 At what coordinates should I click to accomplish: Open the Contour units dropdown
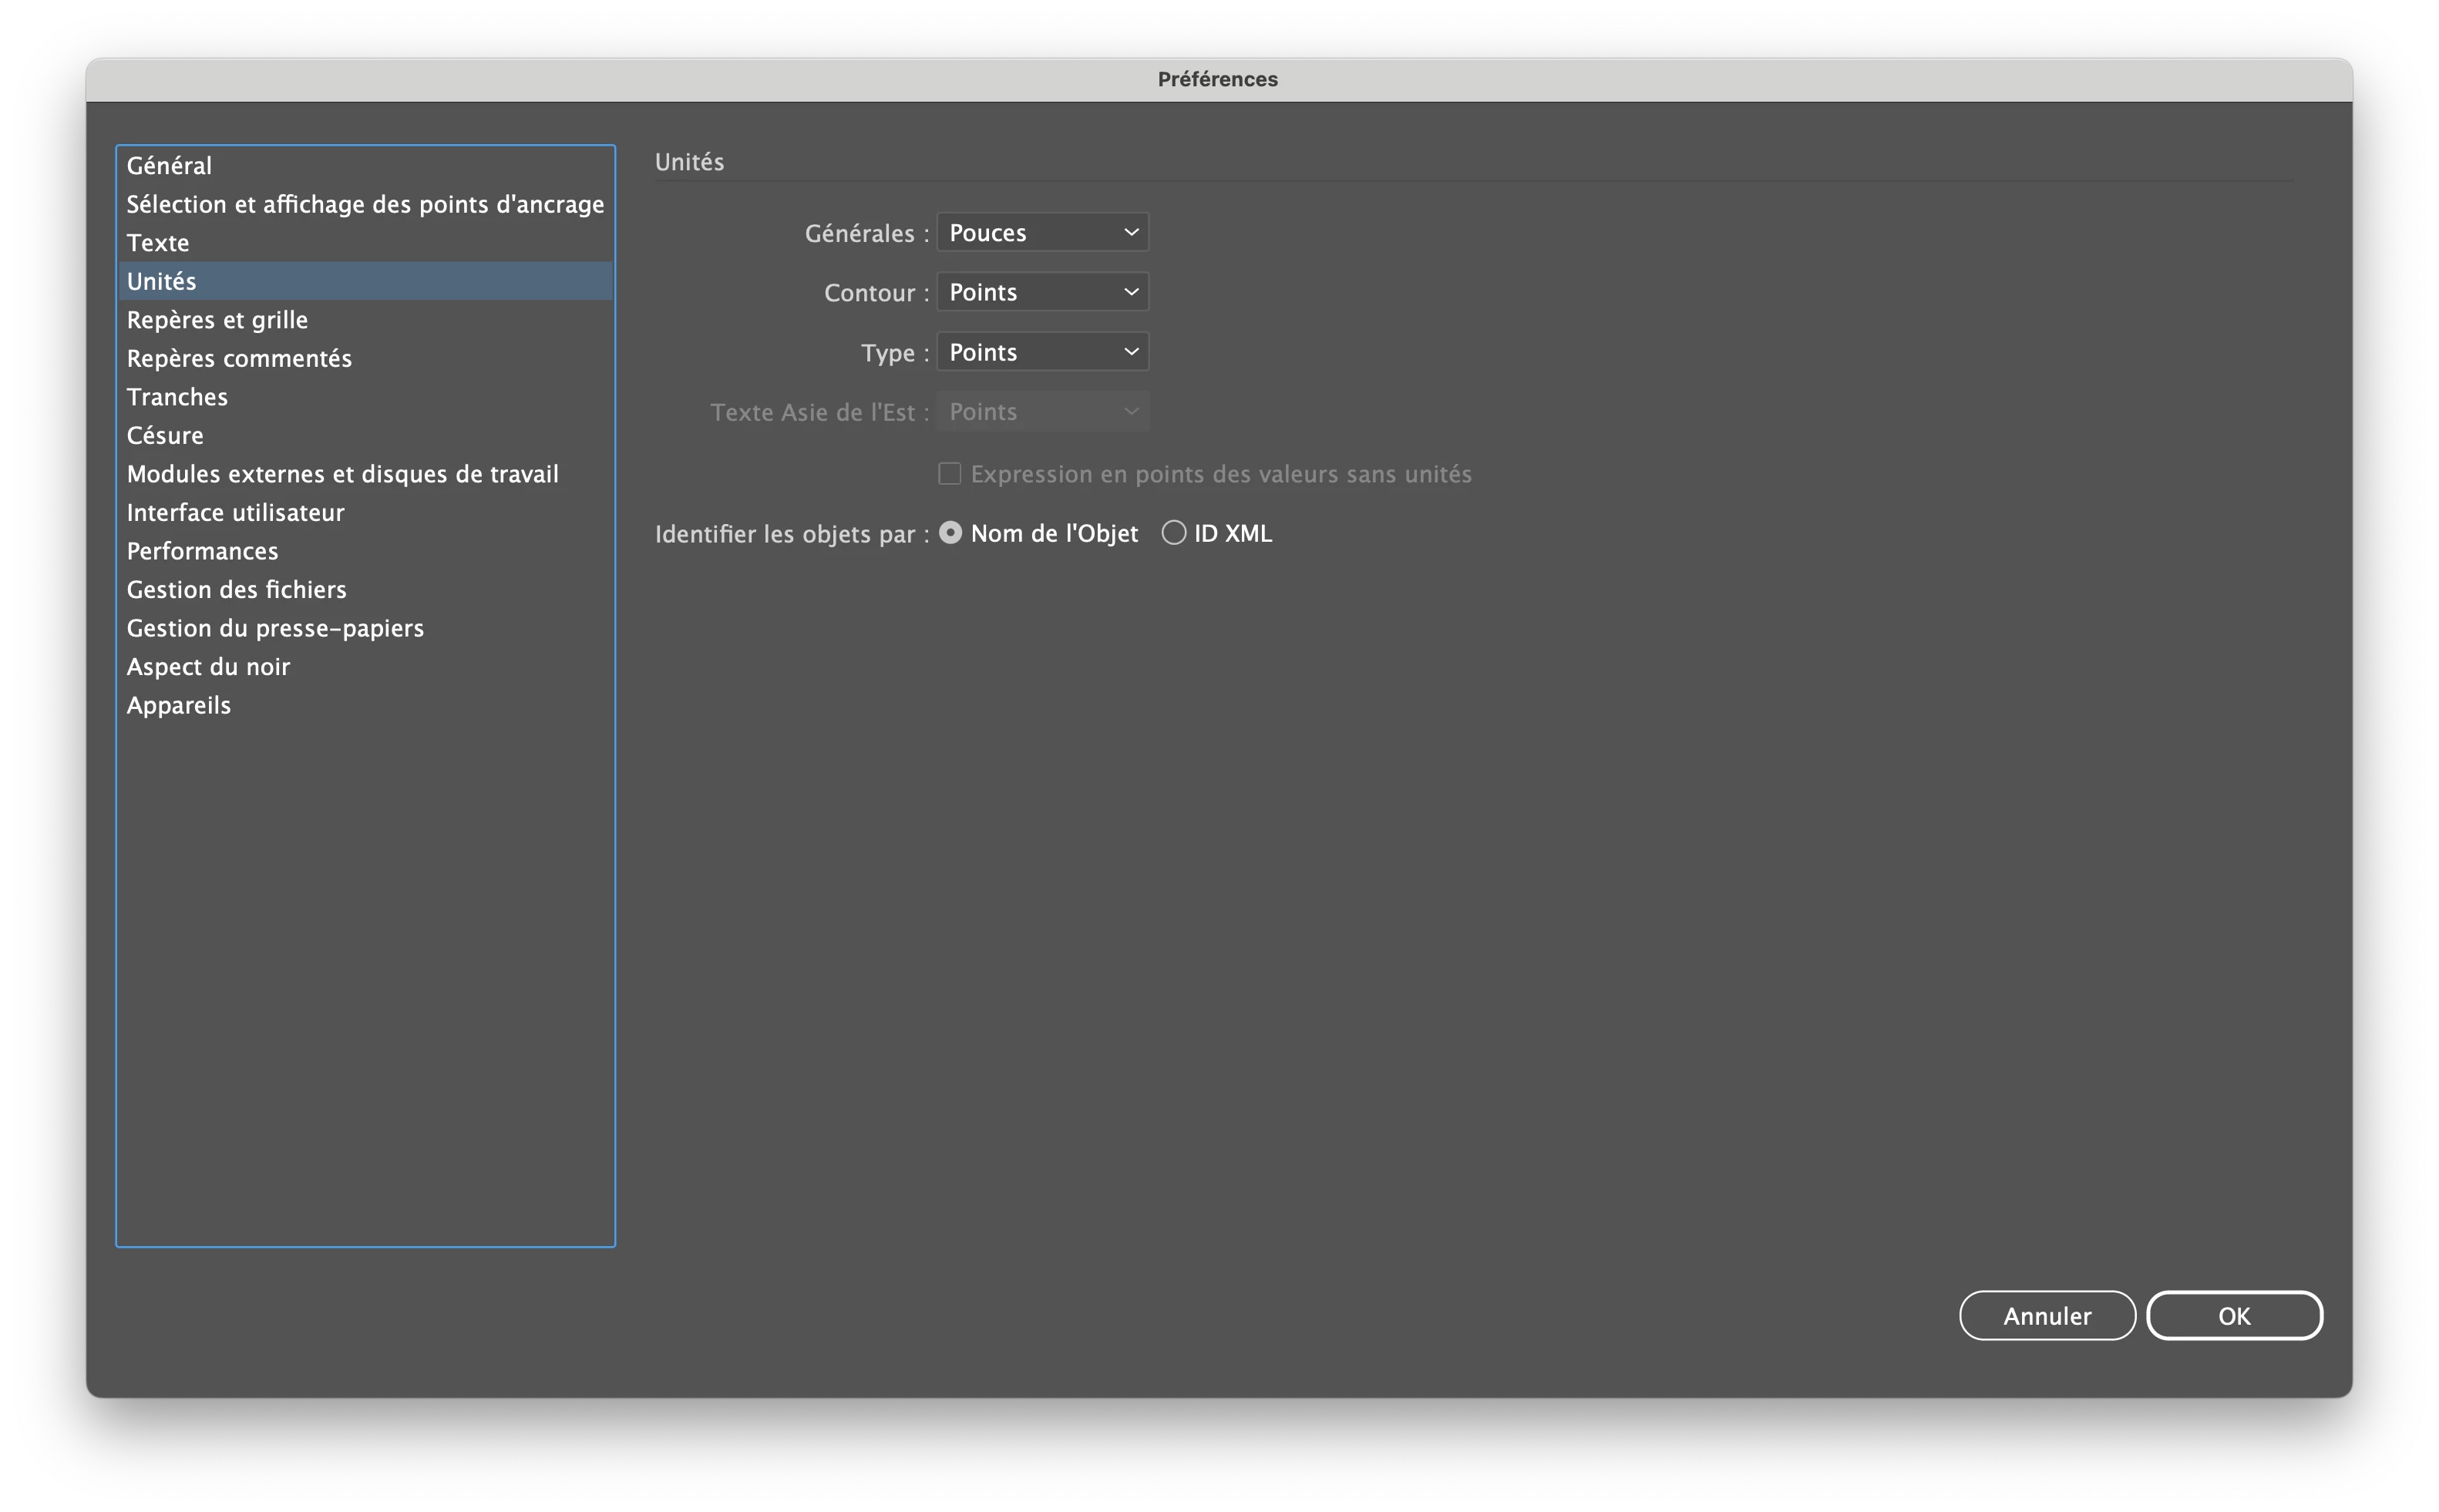pos(1042,292)
